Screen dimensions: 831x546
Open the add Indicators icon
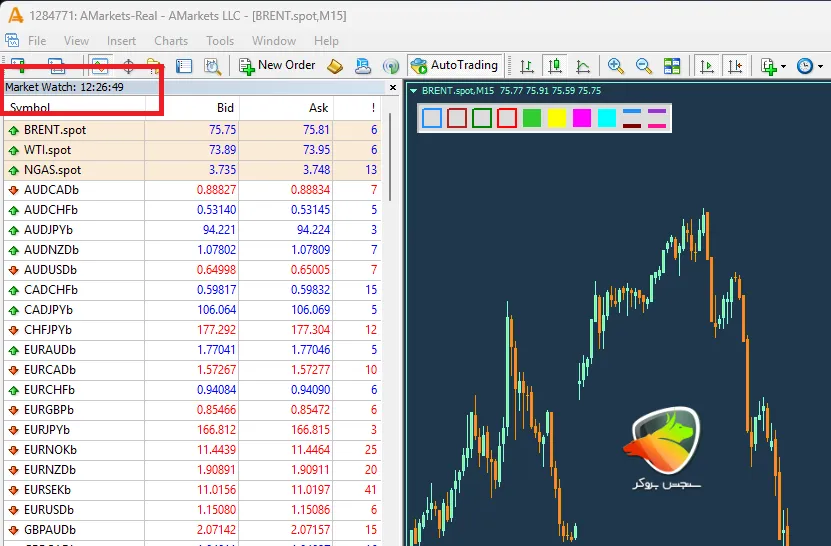tap(768, 66)
